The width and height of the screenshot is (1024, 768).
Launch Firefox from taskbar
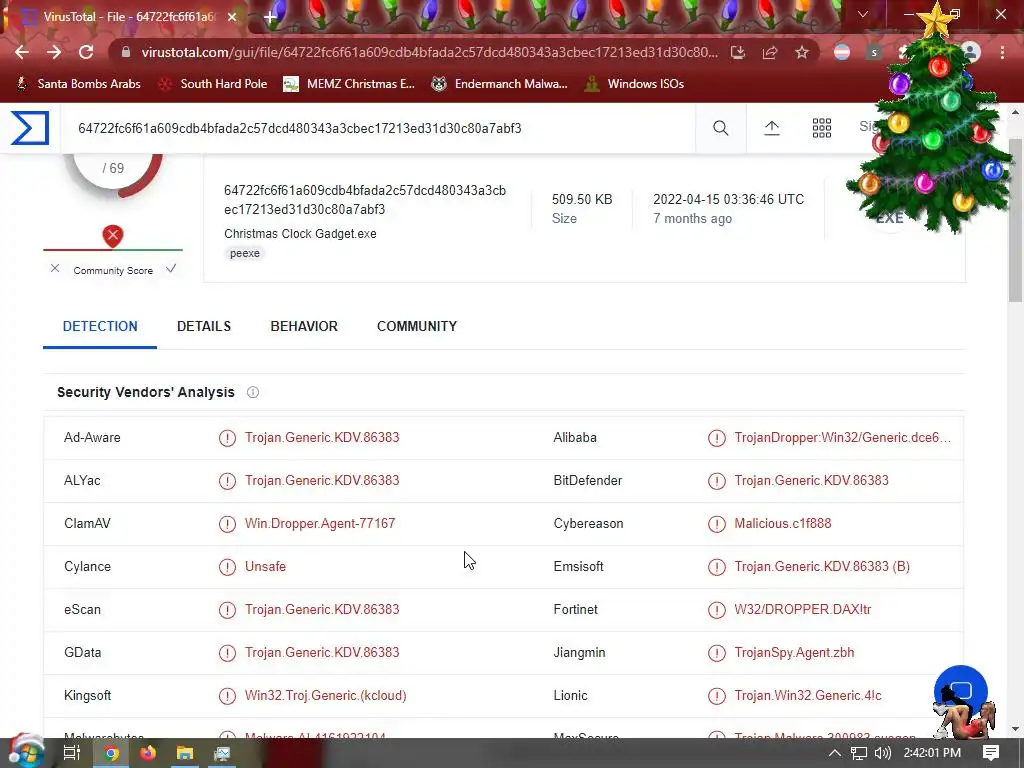[148, 753]
